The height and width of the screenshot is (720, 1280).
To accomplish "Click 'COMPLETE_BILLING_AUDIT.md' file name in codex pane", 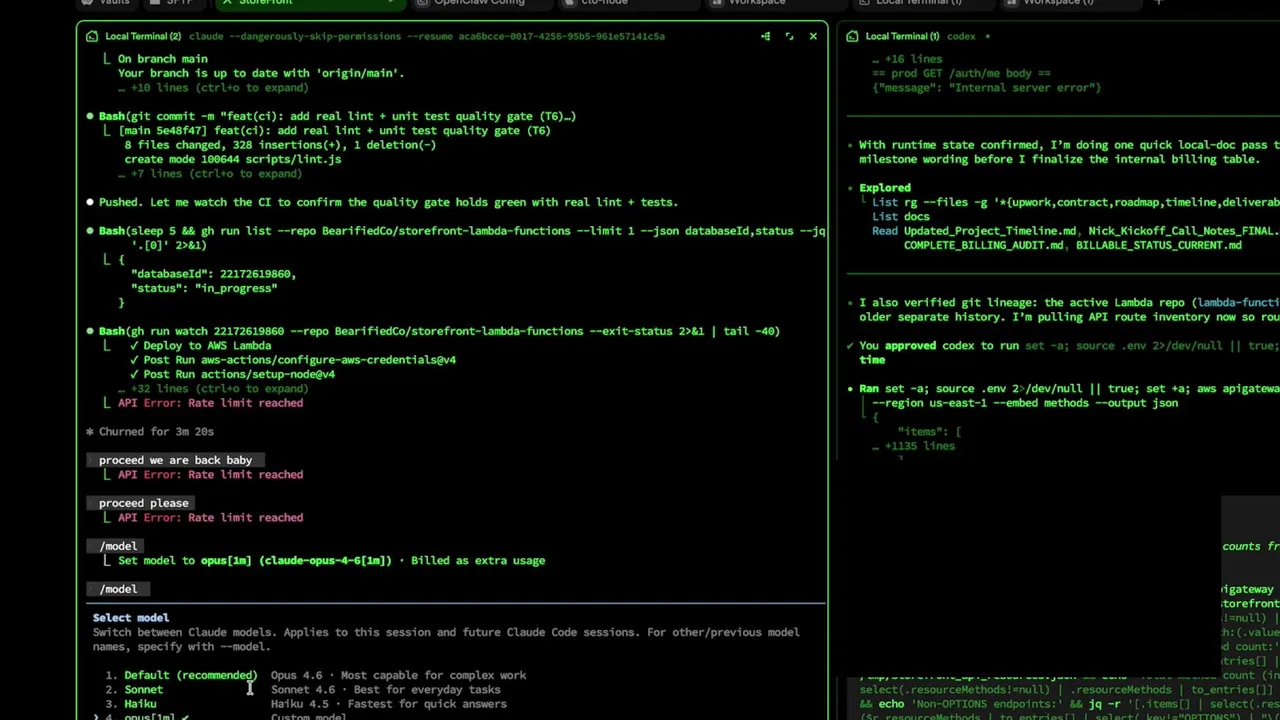I will coord(983,246).
